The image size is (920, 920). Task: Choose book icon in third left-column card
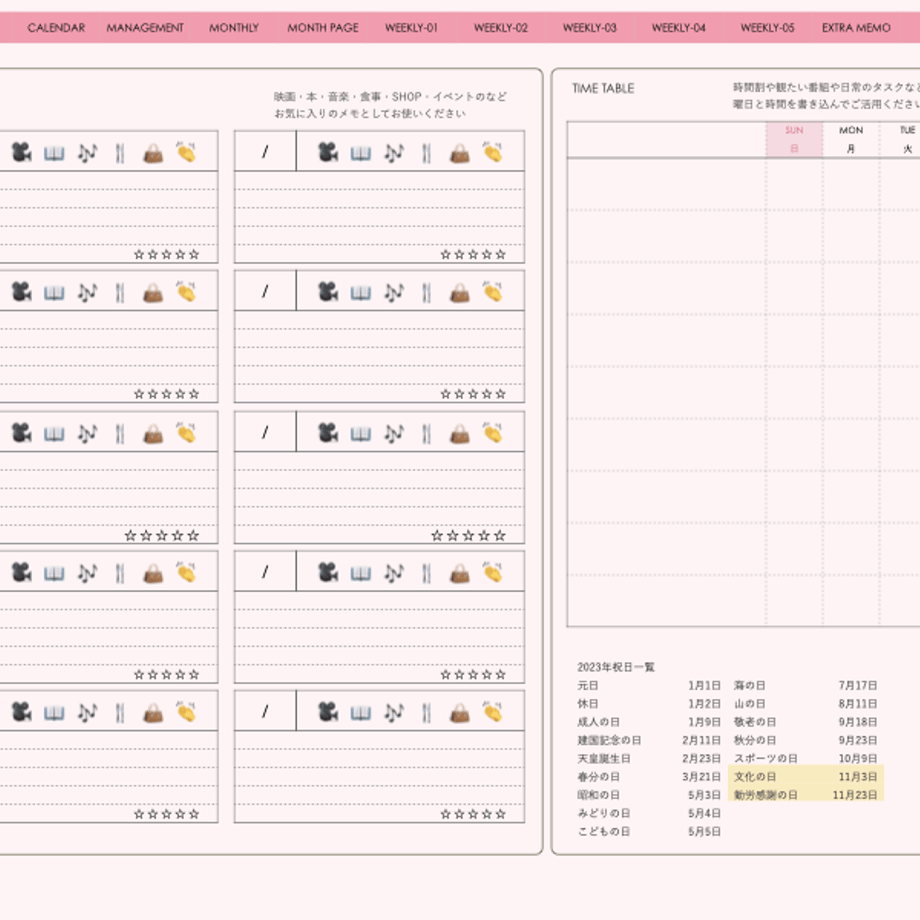click(x=54, y=434)
